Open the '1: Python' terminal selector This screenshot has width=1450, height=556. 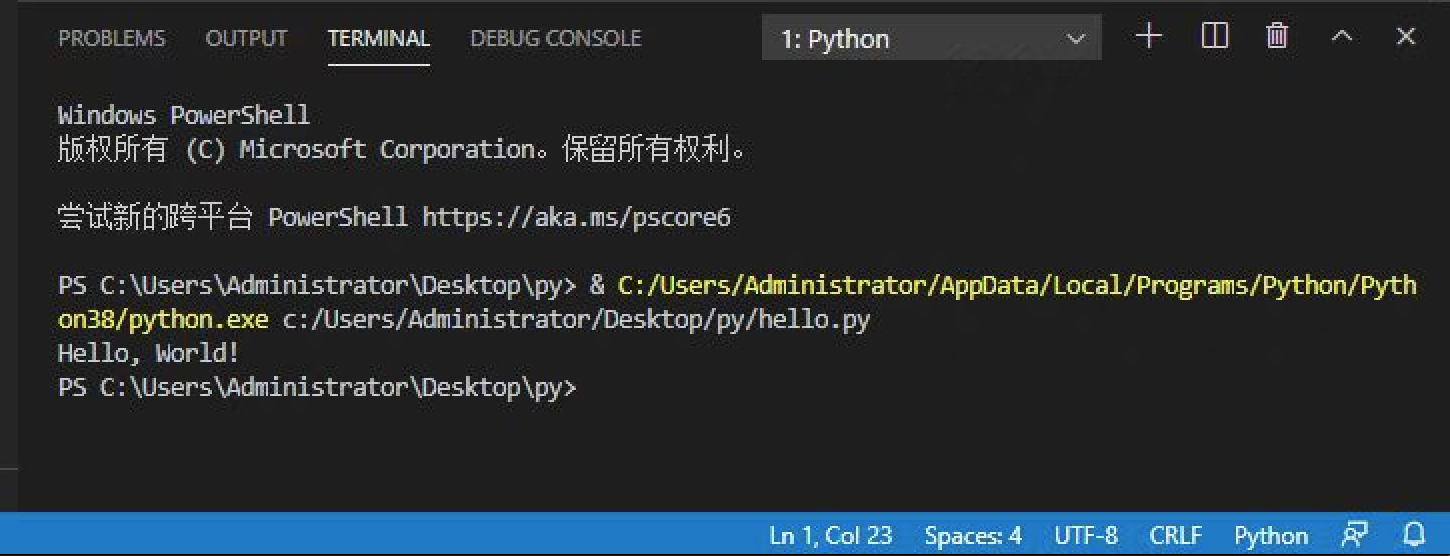click(x=931, y=38)
